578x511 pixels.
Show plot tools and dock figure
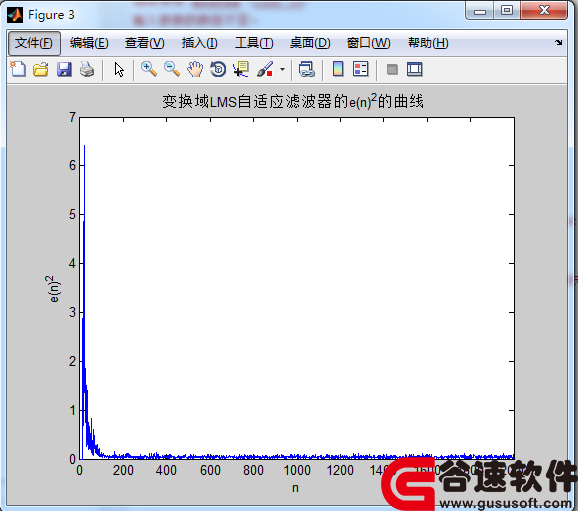click(x=415, y=69)
